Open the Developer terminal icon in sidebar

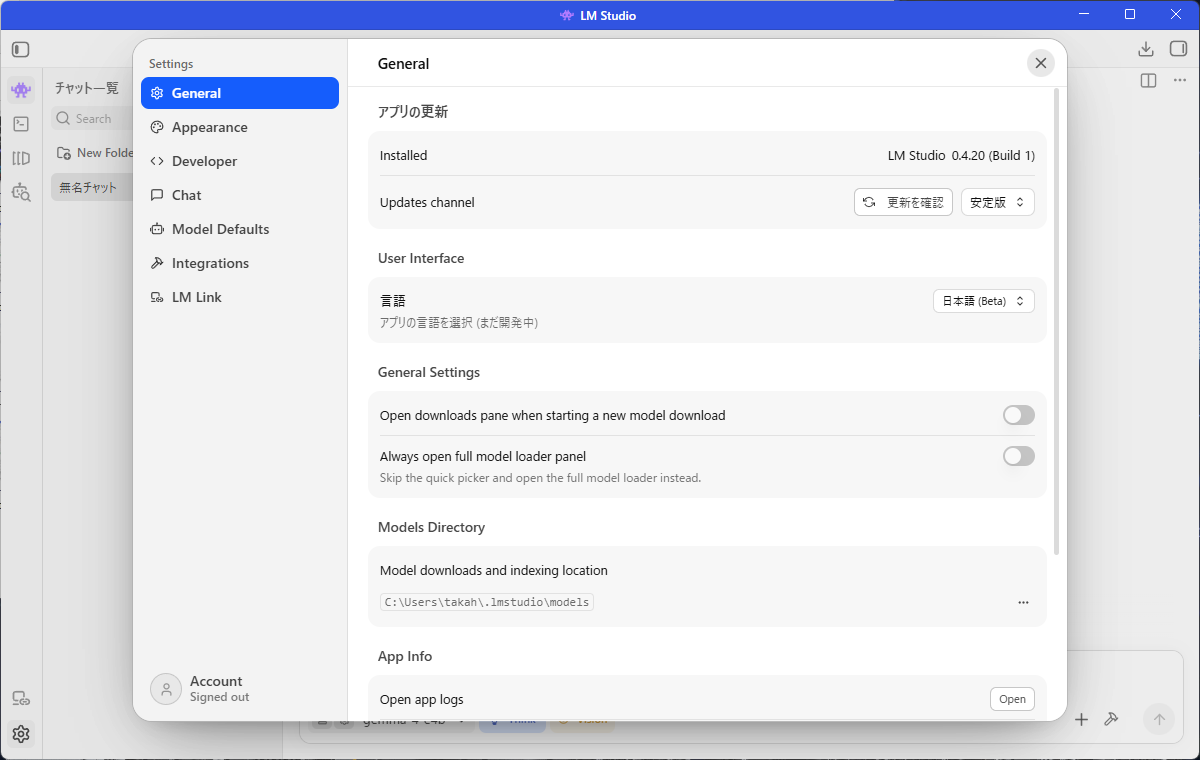[x=21, y=124]
